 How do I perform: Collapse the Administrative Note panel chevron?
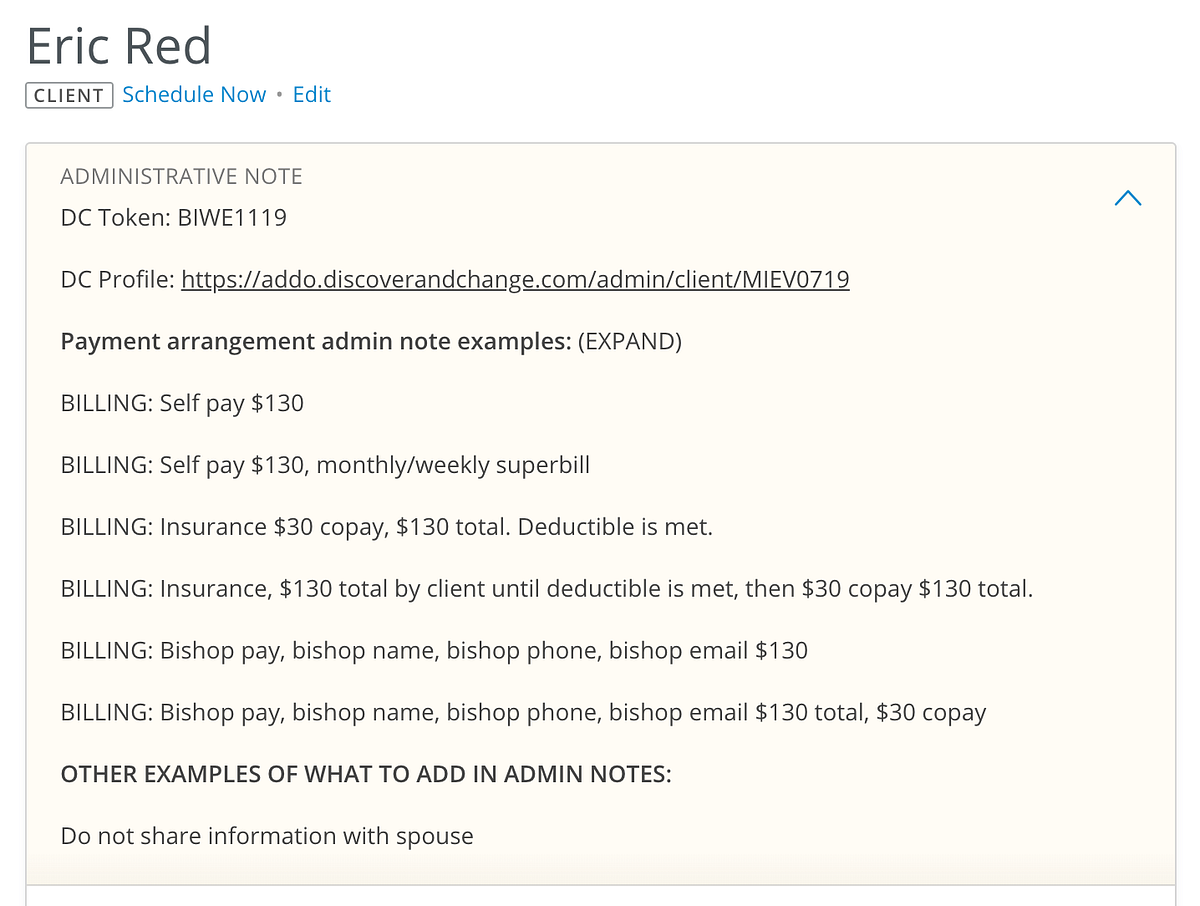coord(1127,198)
